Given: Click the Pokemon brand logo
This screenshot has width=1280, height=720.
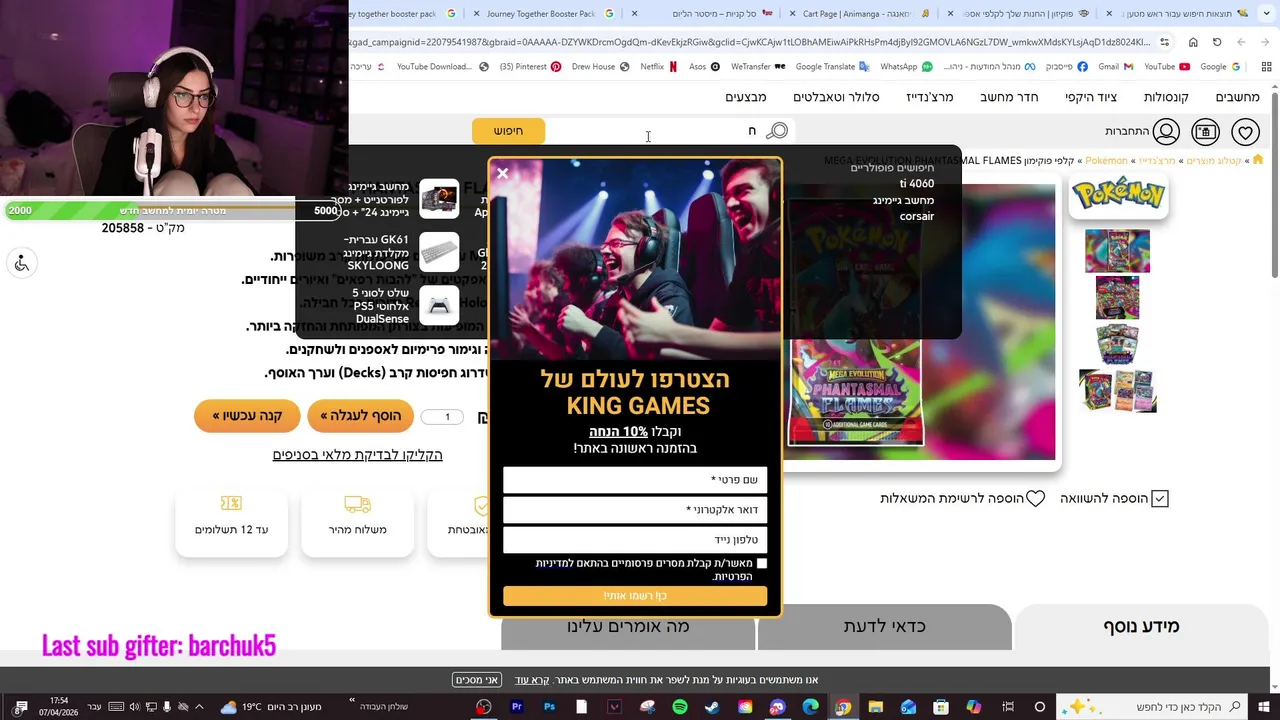Looking at the screenshot, I should [1118, 195].
